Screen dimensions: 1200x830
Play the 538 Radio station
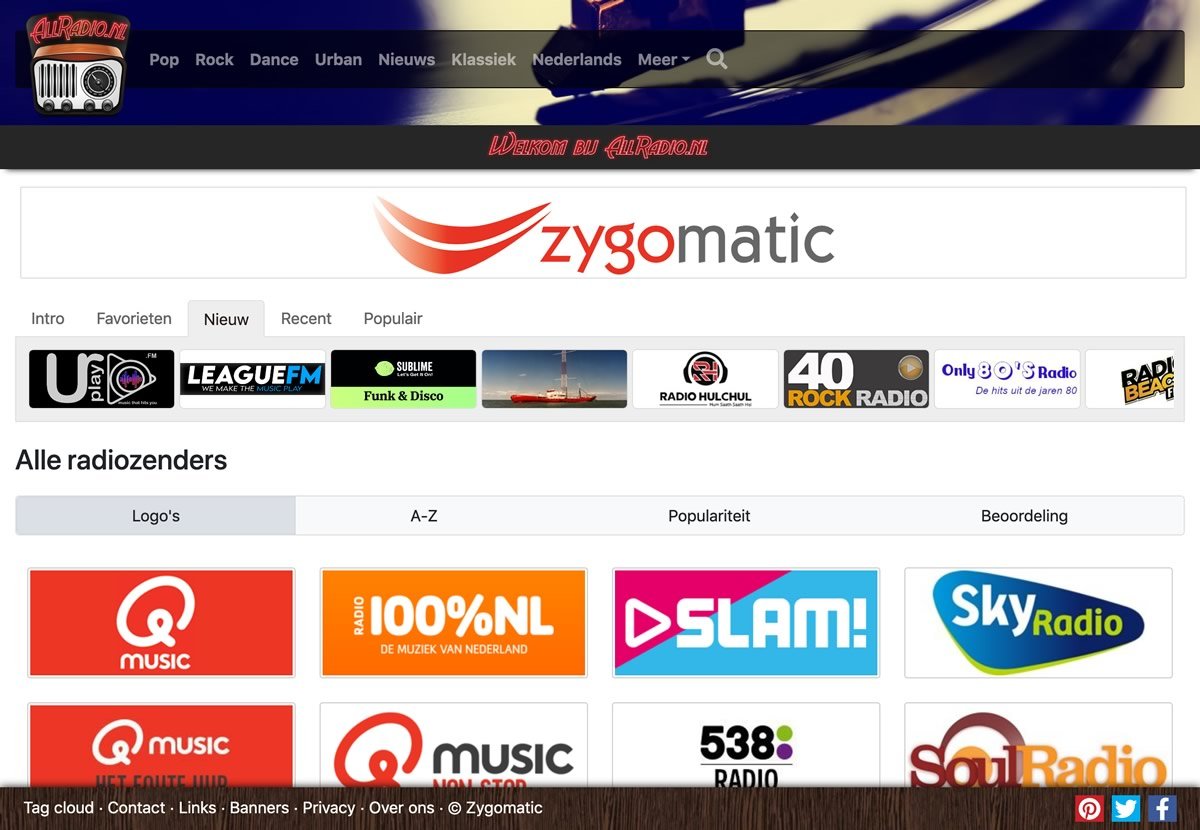pos(746,745)
